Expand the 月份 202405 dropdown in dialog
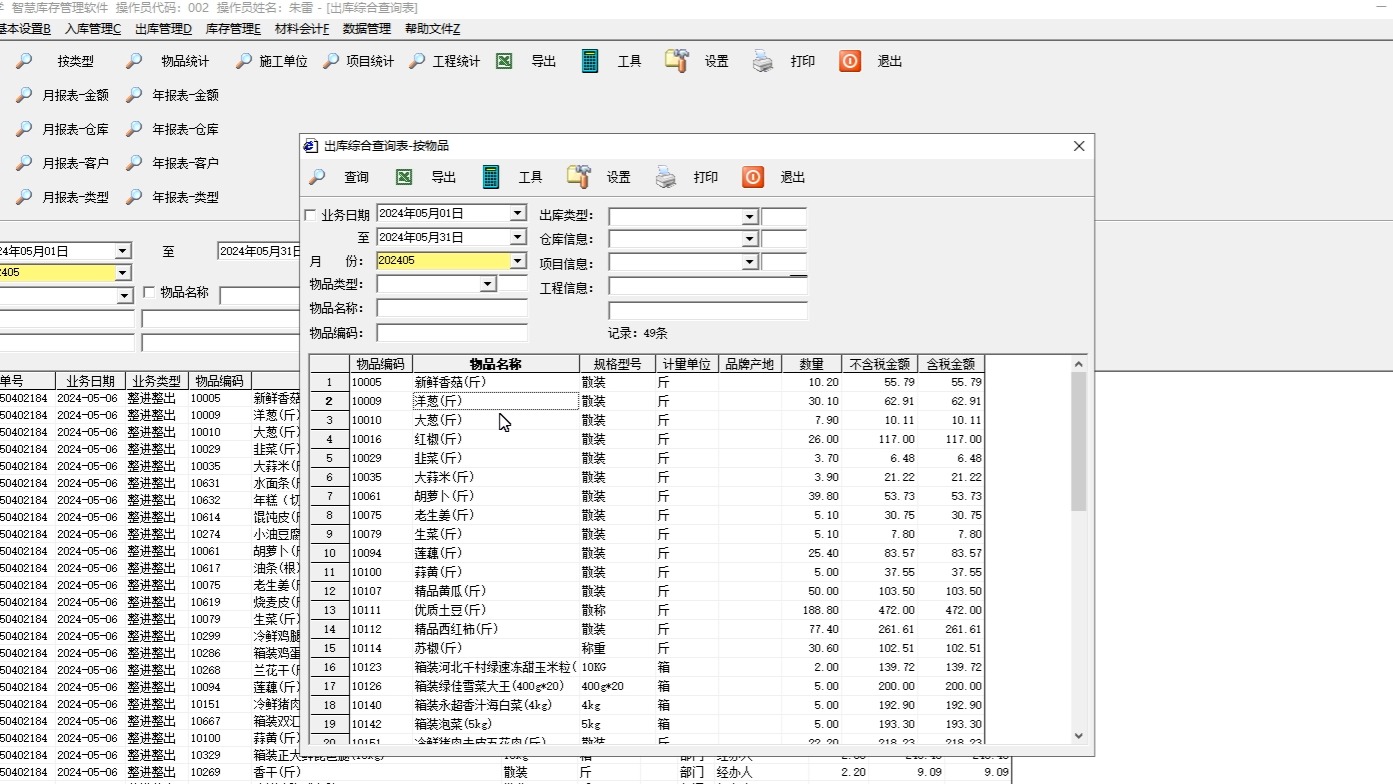 coord(517,261)
